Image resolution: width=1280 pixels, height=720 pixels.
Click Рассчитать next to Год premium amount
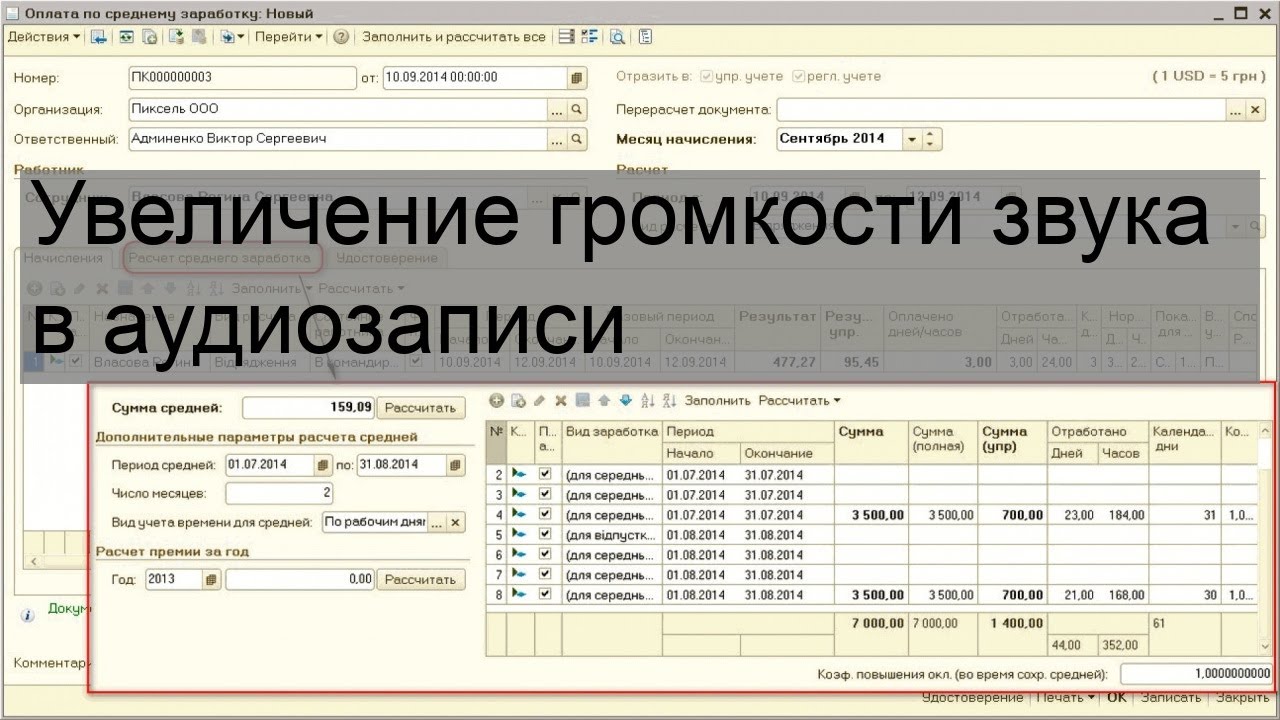[421, 580]
